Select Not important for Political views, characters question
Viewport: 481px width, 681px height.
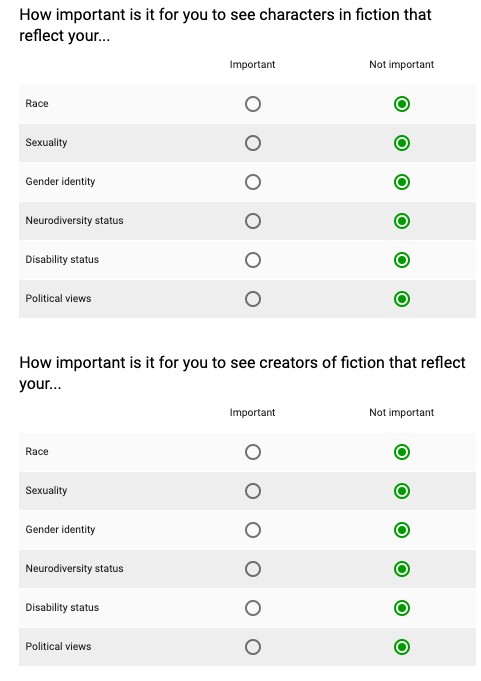click(x=402, y=299)
